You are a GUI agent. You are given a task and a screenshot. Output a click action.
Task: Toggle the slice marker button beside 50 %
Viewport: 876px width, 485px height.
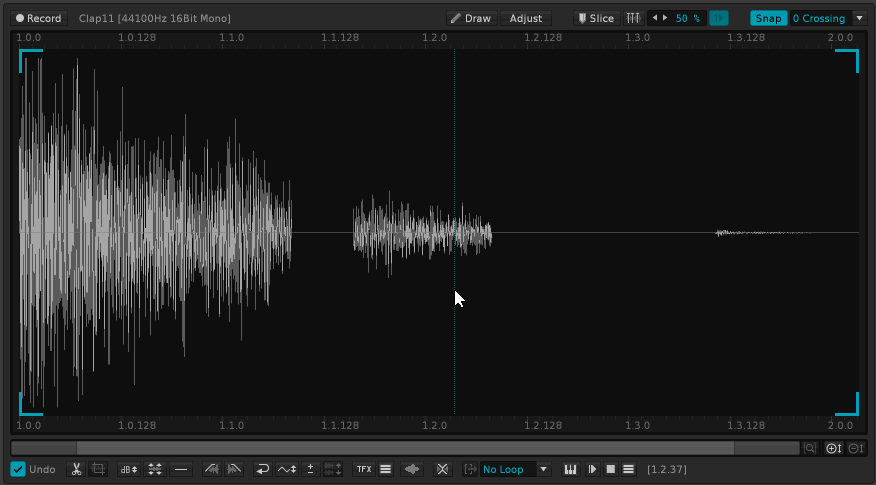coord(718,18)
